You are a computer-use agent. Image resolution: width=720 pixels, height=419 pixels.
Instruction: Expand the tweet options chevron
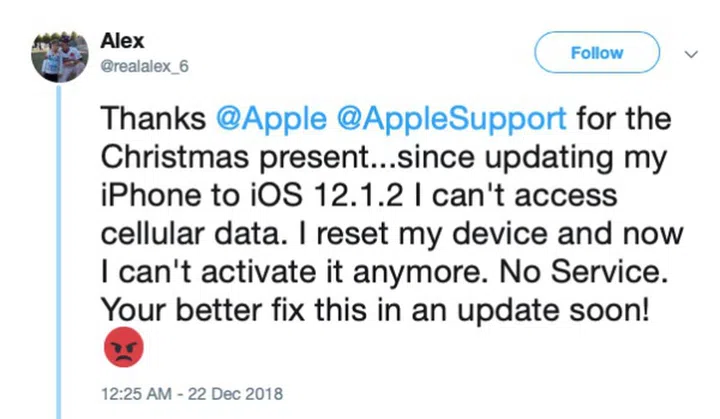click(x=690, y=52)
